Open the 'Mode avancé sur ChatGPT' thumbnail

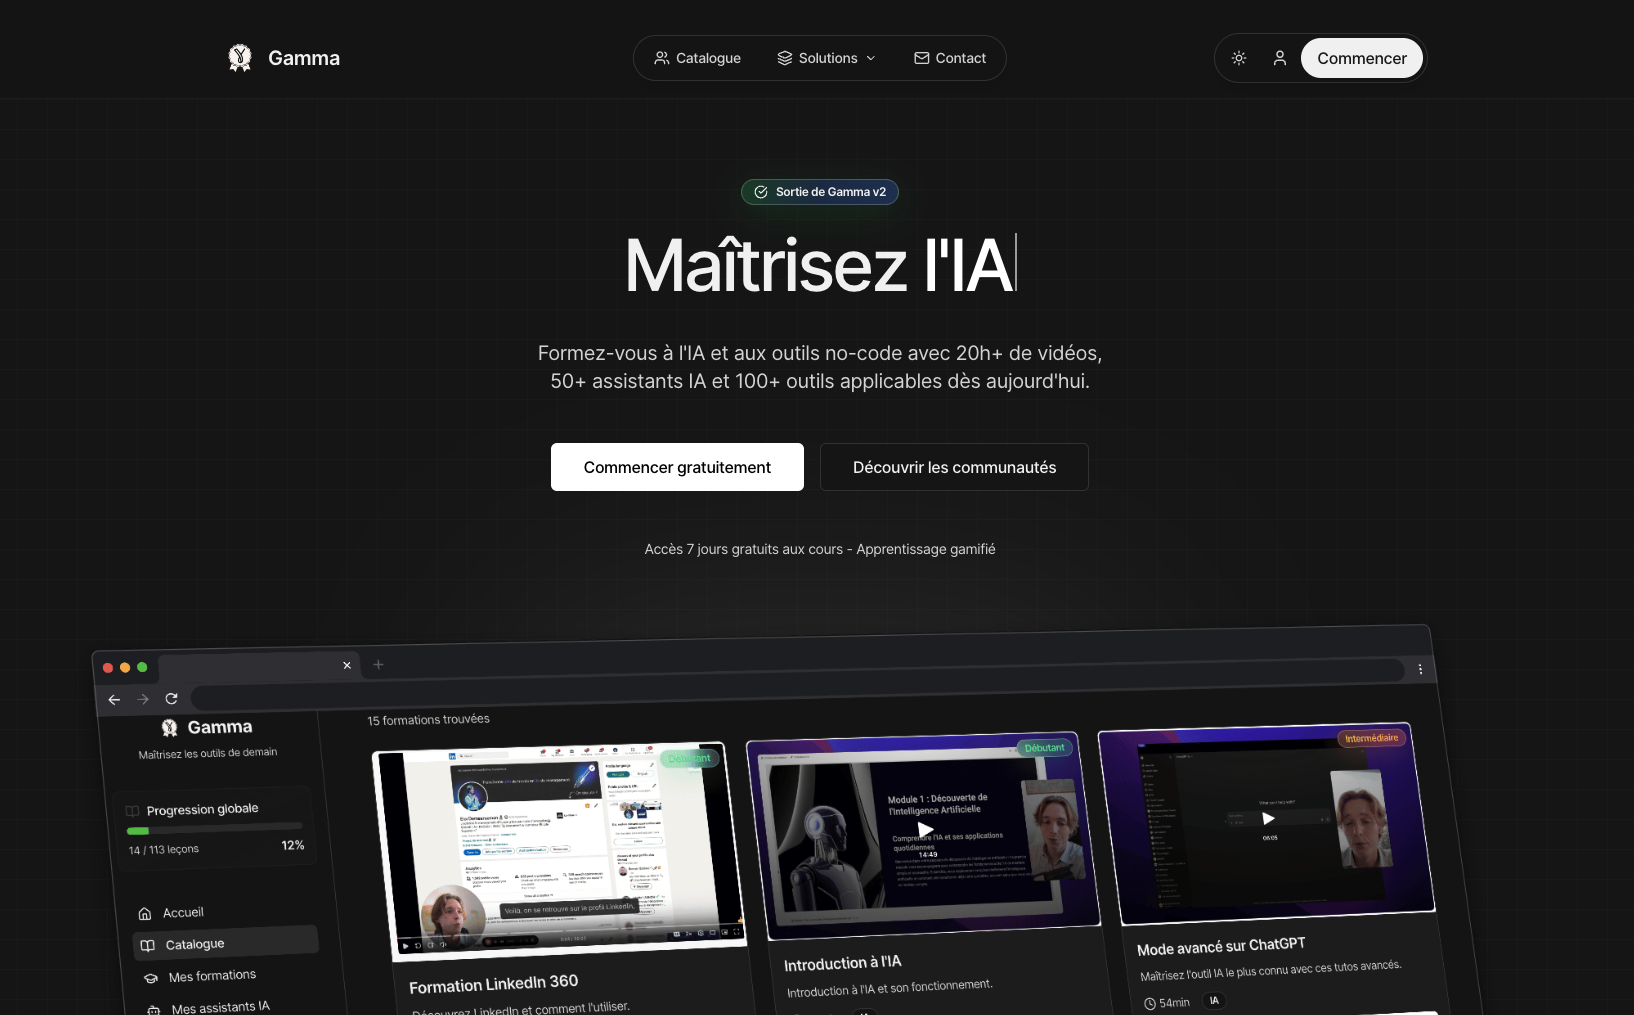[x=1266, y=822]
